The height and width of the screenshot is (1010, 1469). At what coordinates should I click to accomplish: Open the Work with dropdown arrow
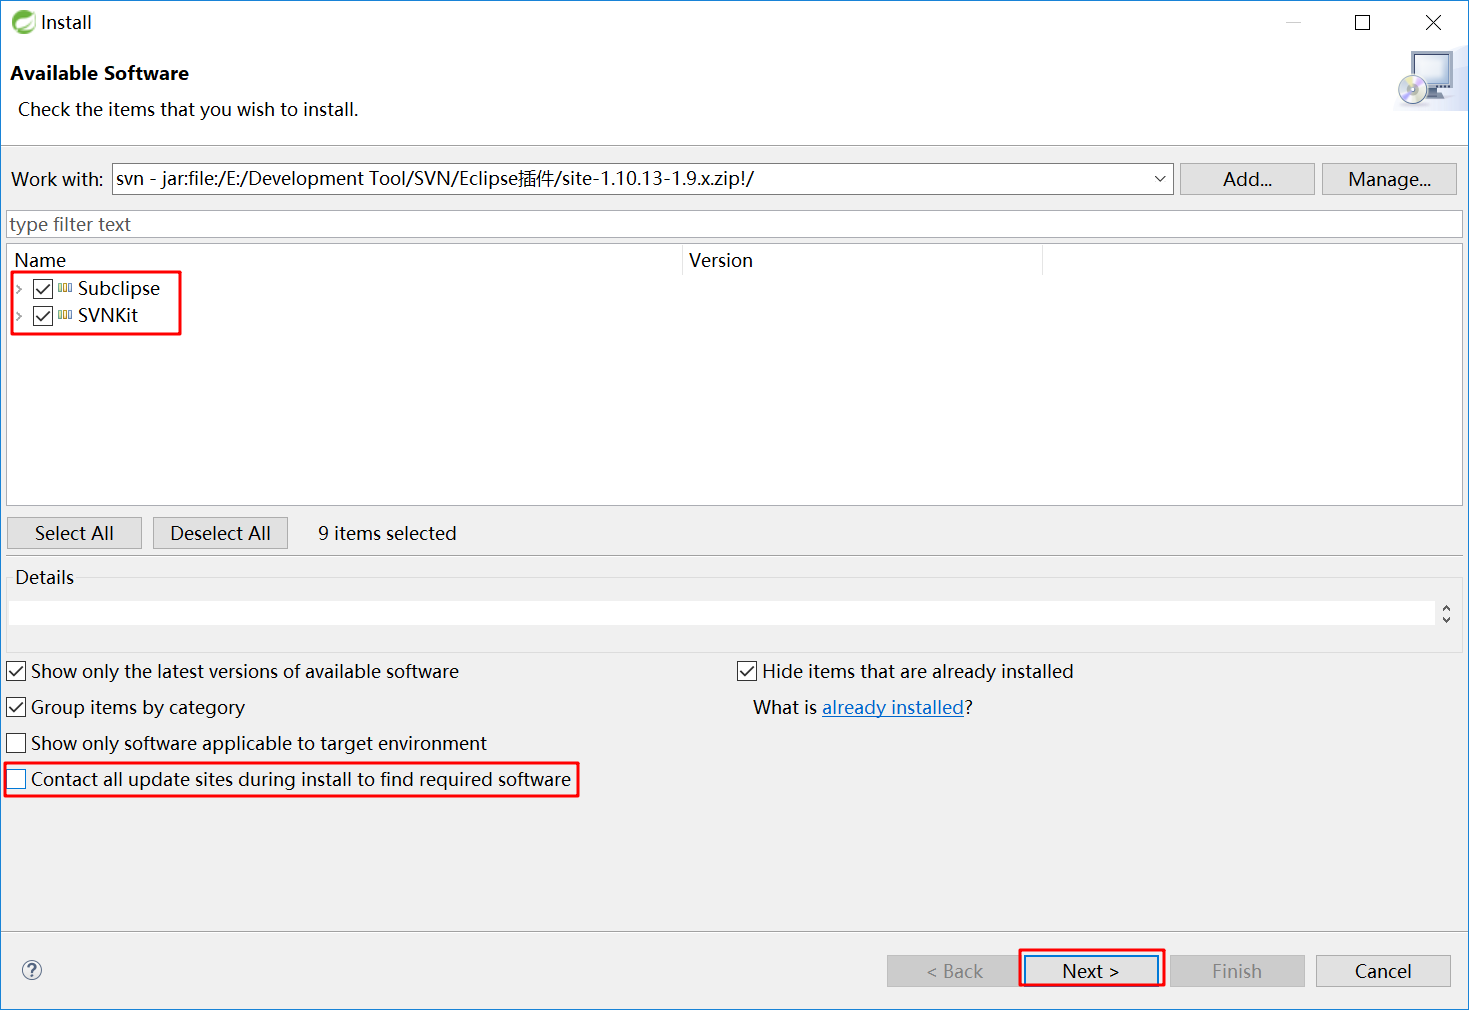point(1160,179)
